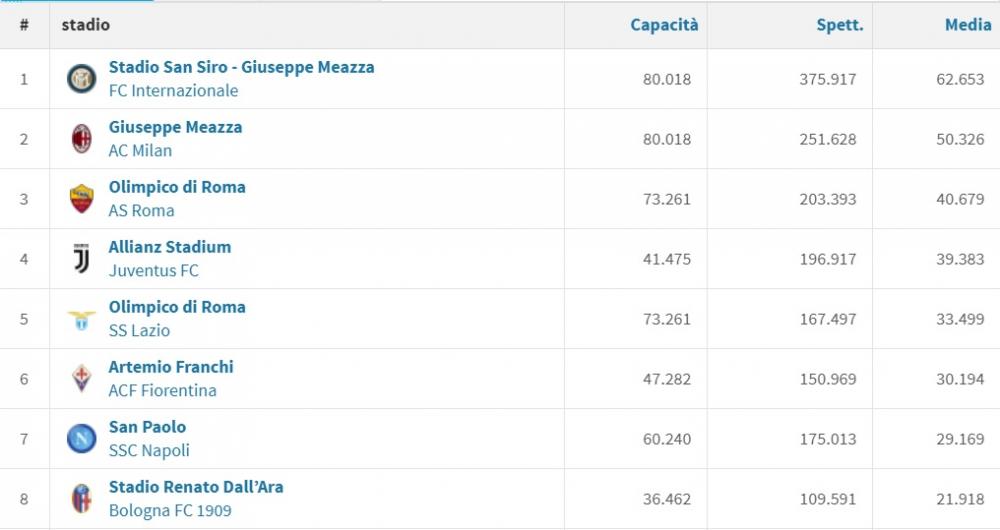
Task: Open the Artemio Franchi stadium link
Action: [171, 367]
